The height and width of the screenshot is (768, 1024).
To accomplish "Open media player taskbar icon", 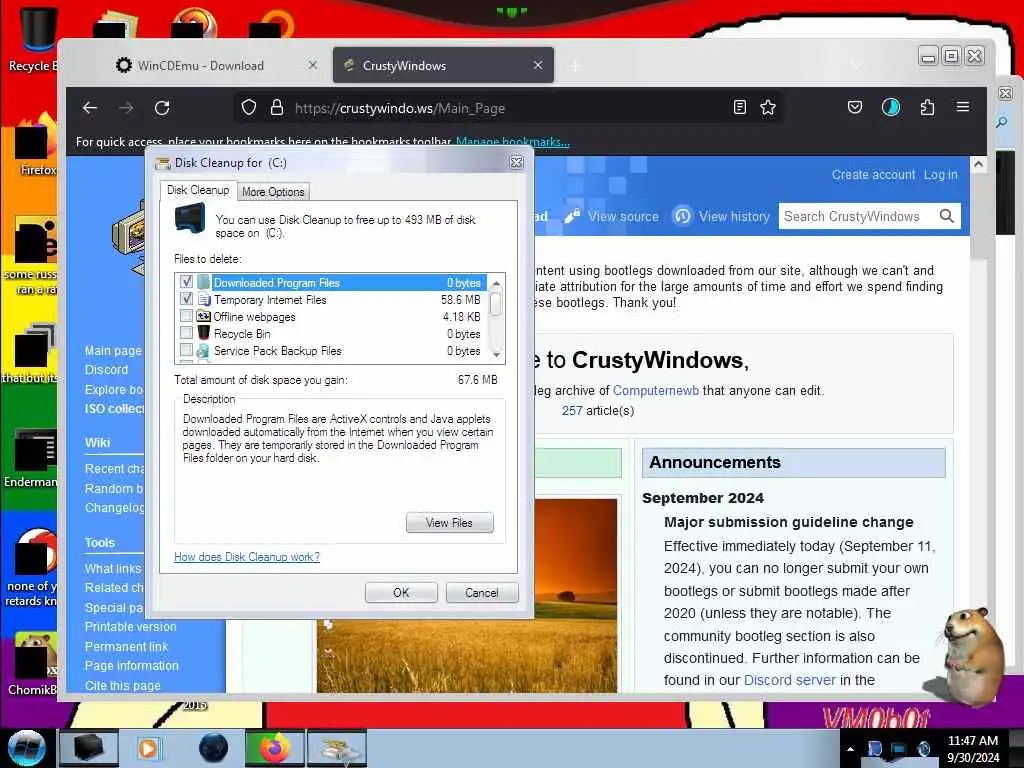I will tap(148, 748).
